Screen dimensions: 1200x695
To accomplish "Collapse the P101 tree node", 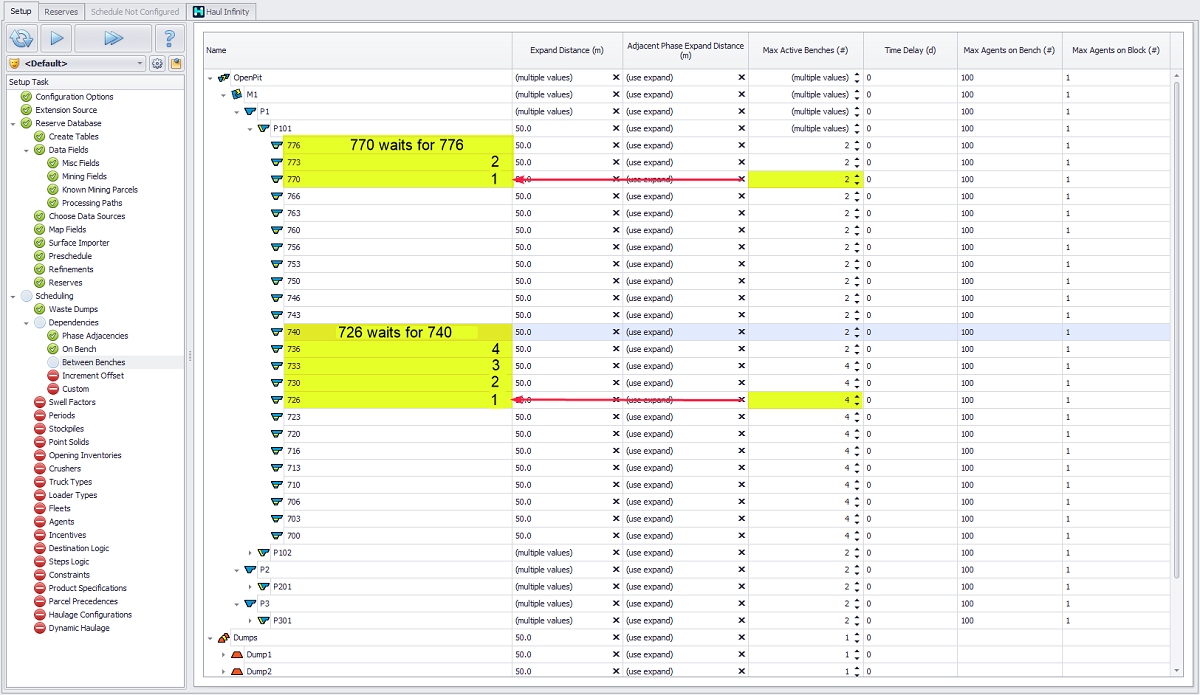I will click(x=250, y=128).
